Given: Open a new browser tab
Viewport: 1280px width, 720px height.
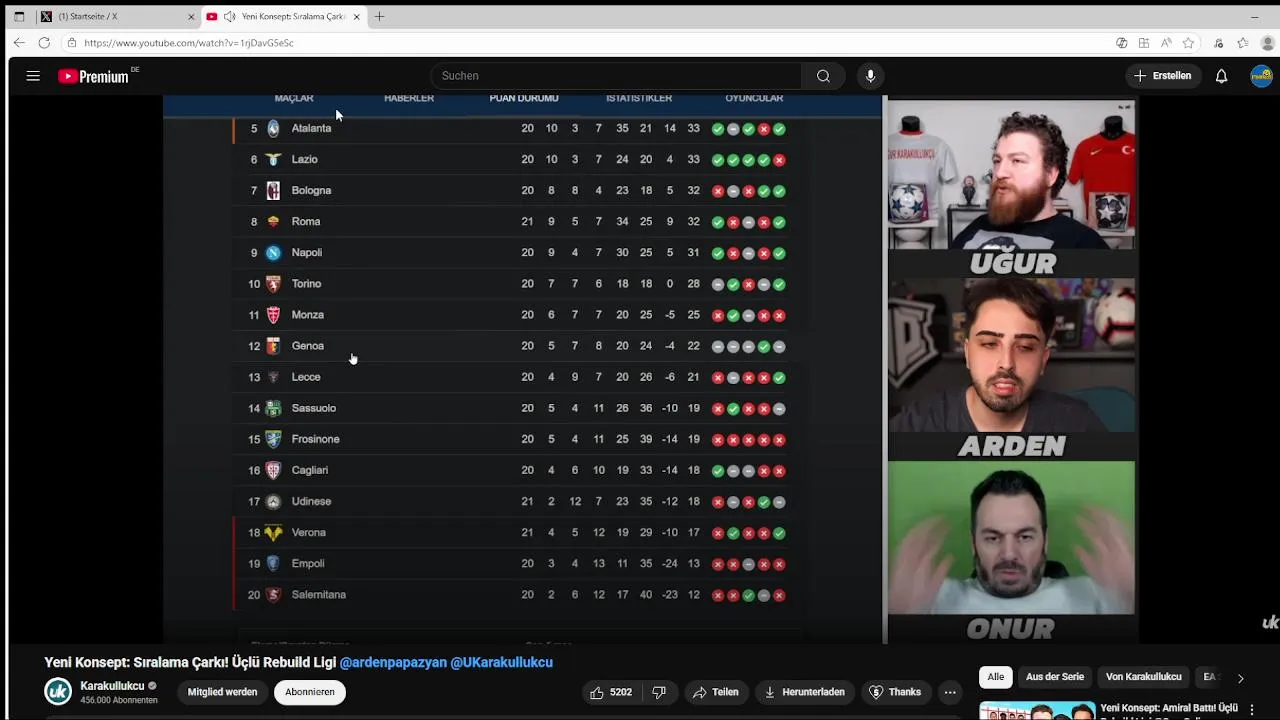Looking at the screenshot, I should click(379, 17).
